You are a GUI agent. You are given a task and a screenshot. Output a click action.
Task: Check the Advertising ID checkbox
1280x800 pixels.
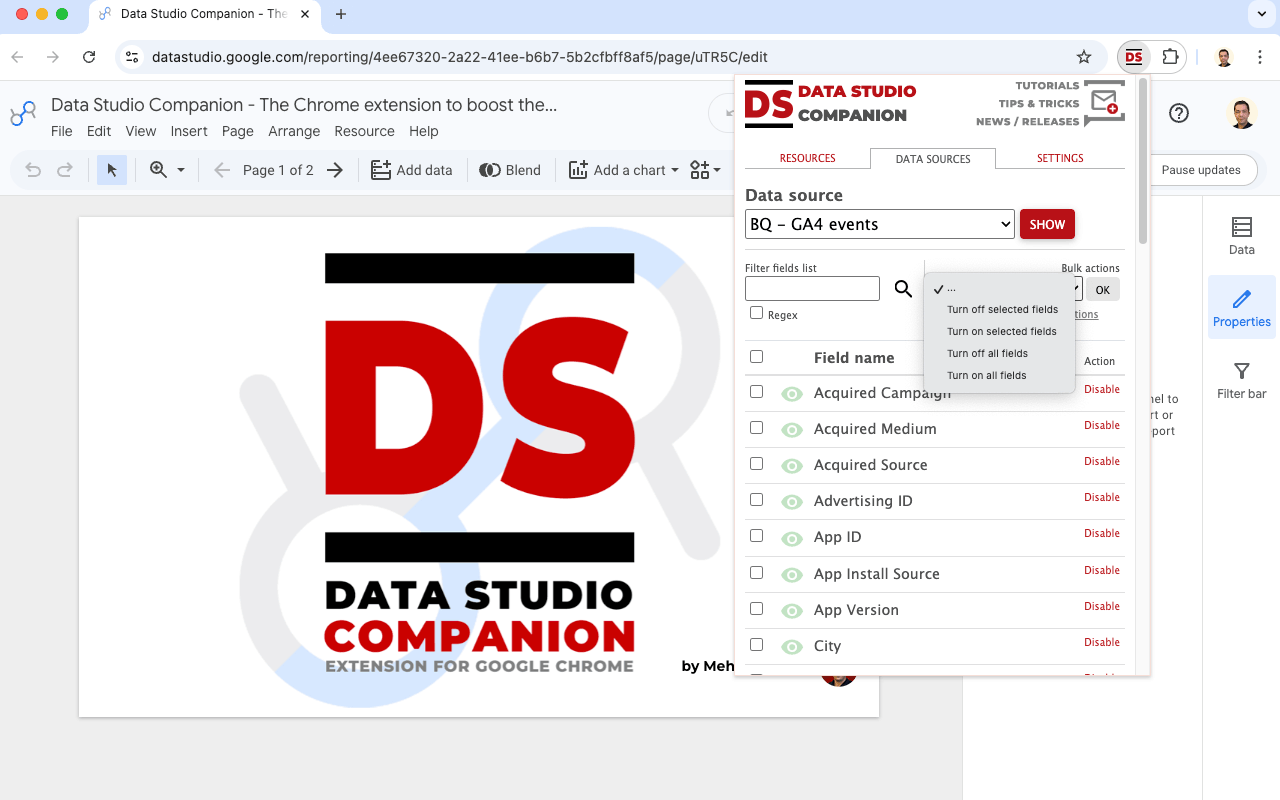click(x=756, y=499)
